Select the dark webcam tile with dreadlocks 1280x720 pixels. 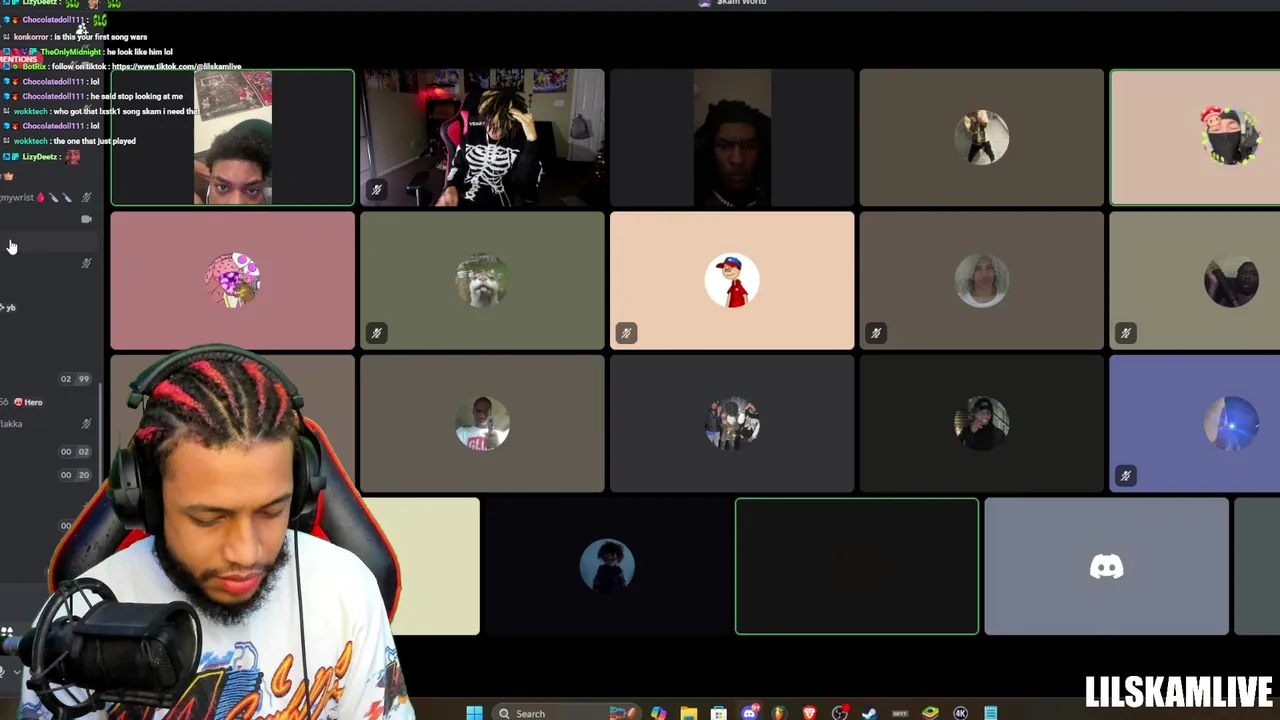[x=732, y=137]
